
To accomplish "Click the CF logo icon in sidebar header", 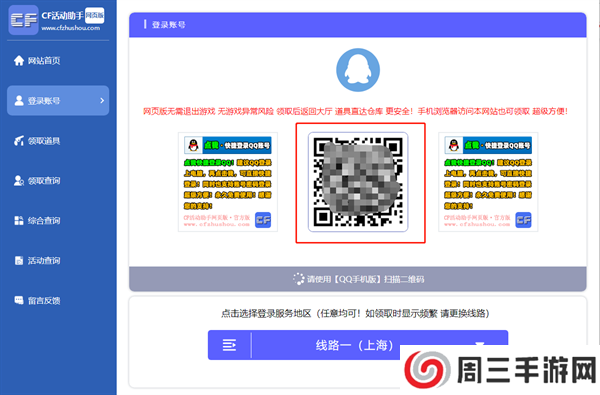I will [x=23, y=20].
